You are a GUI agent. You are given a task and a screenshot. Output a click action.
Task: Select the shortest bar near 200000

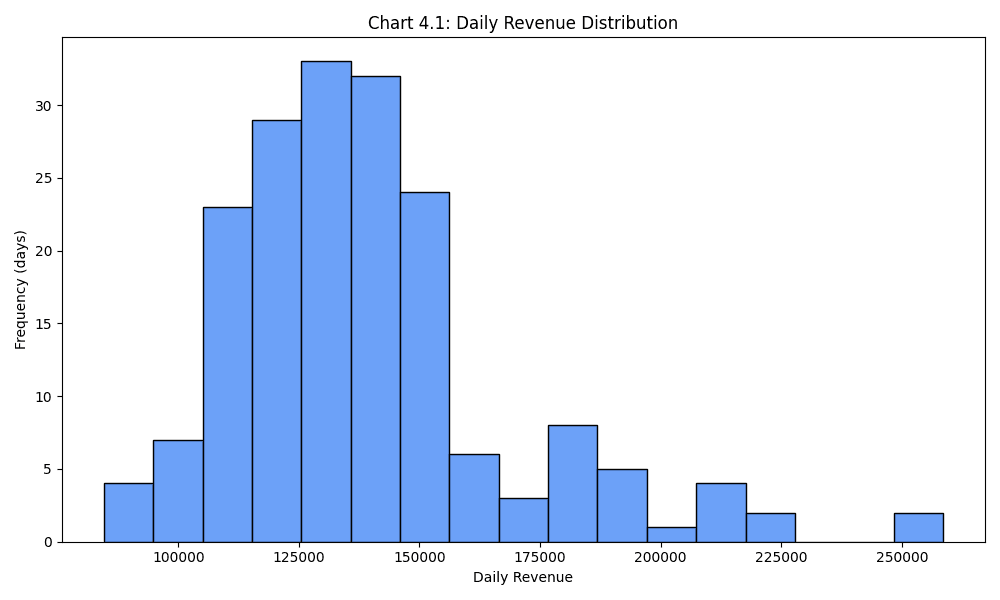671,534
